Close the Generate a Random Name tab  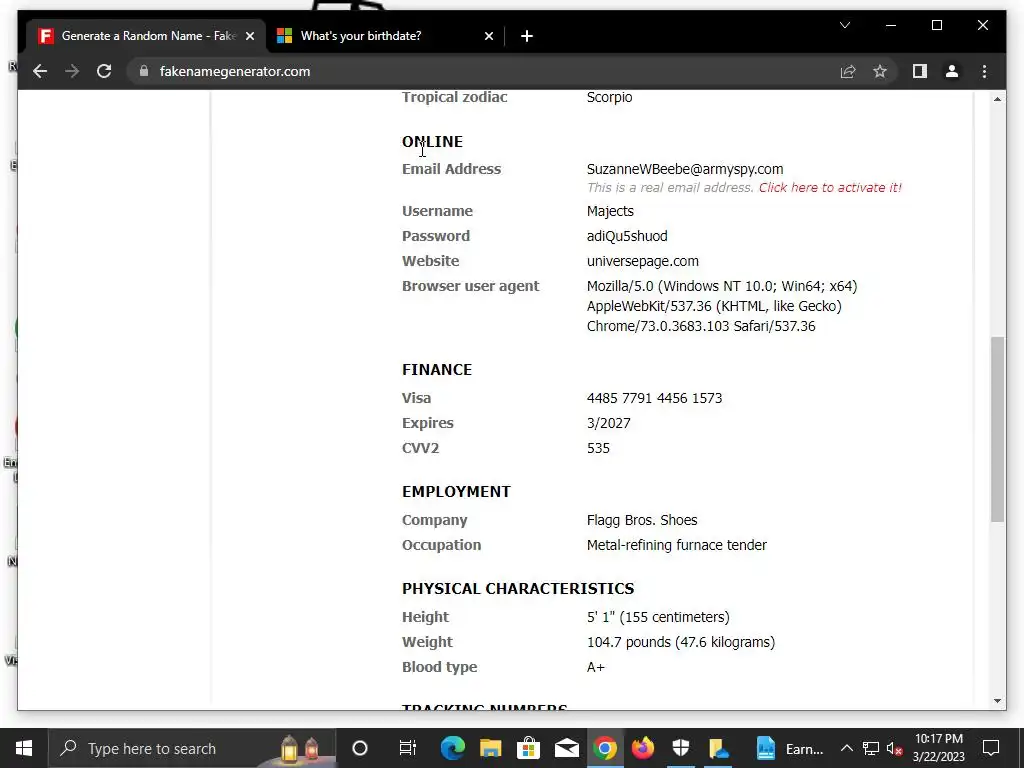(x=249, y=36)
